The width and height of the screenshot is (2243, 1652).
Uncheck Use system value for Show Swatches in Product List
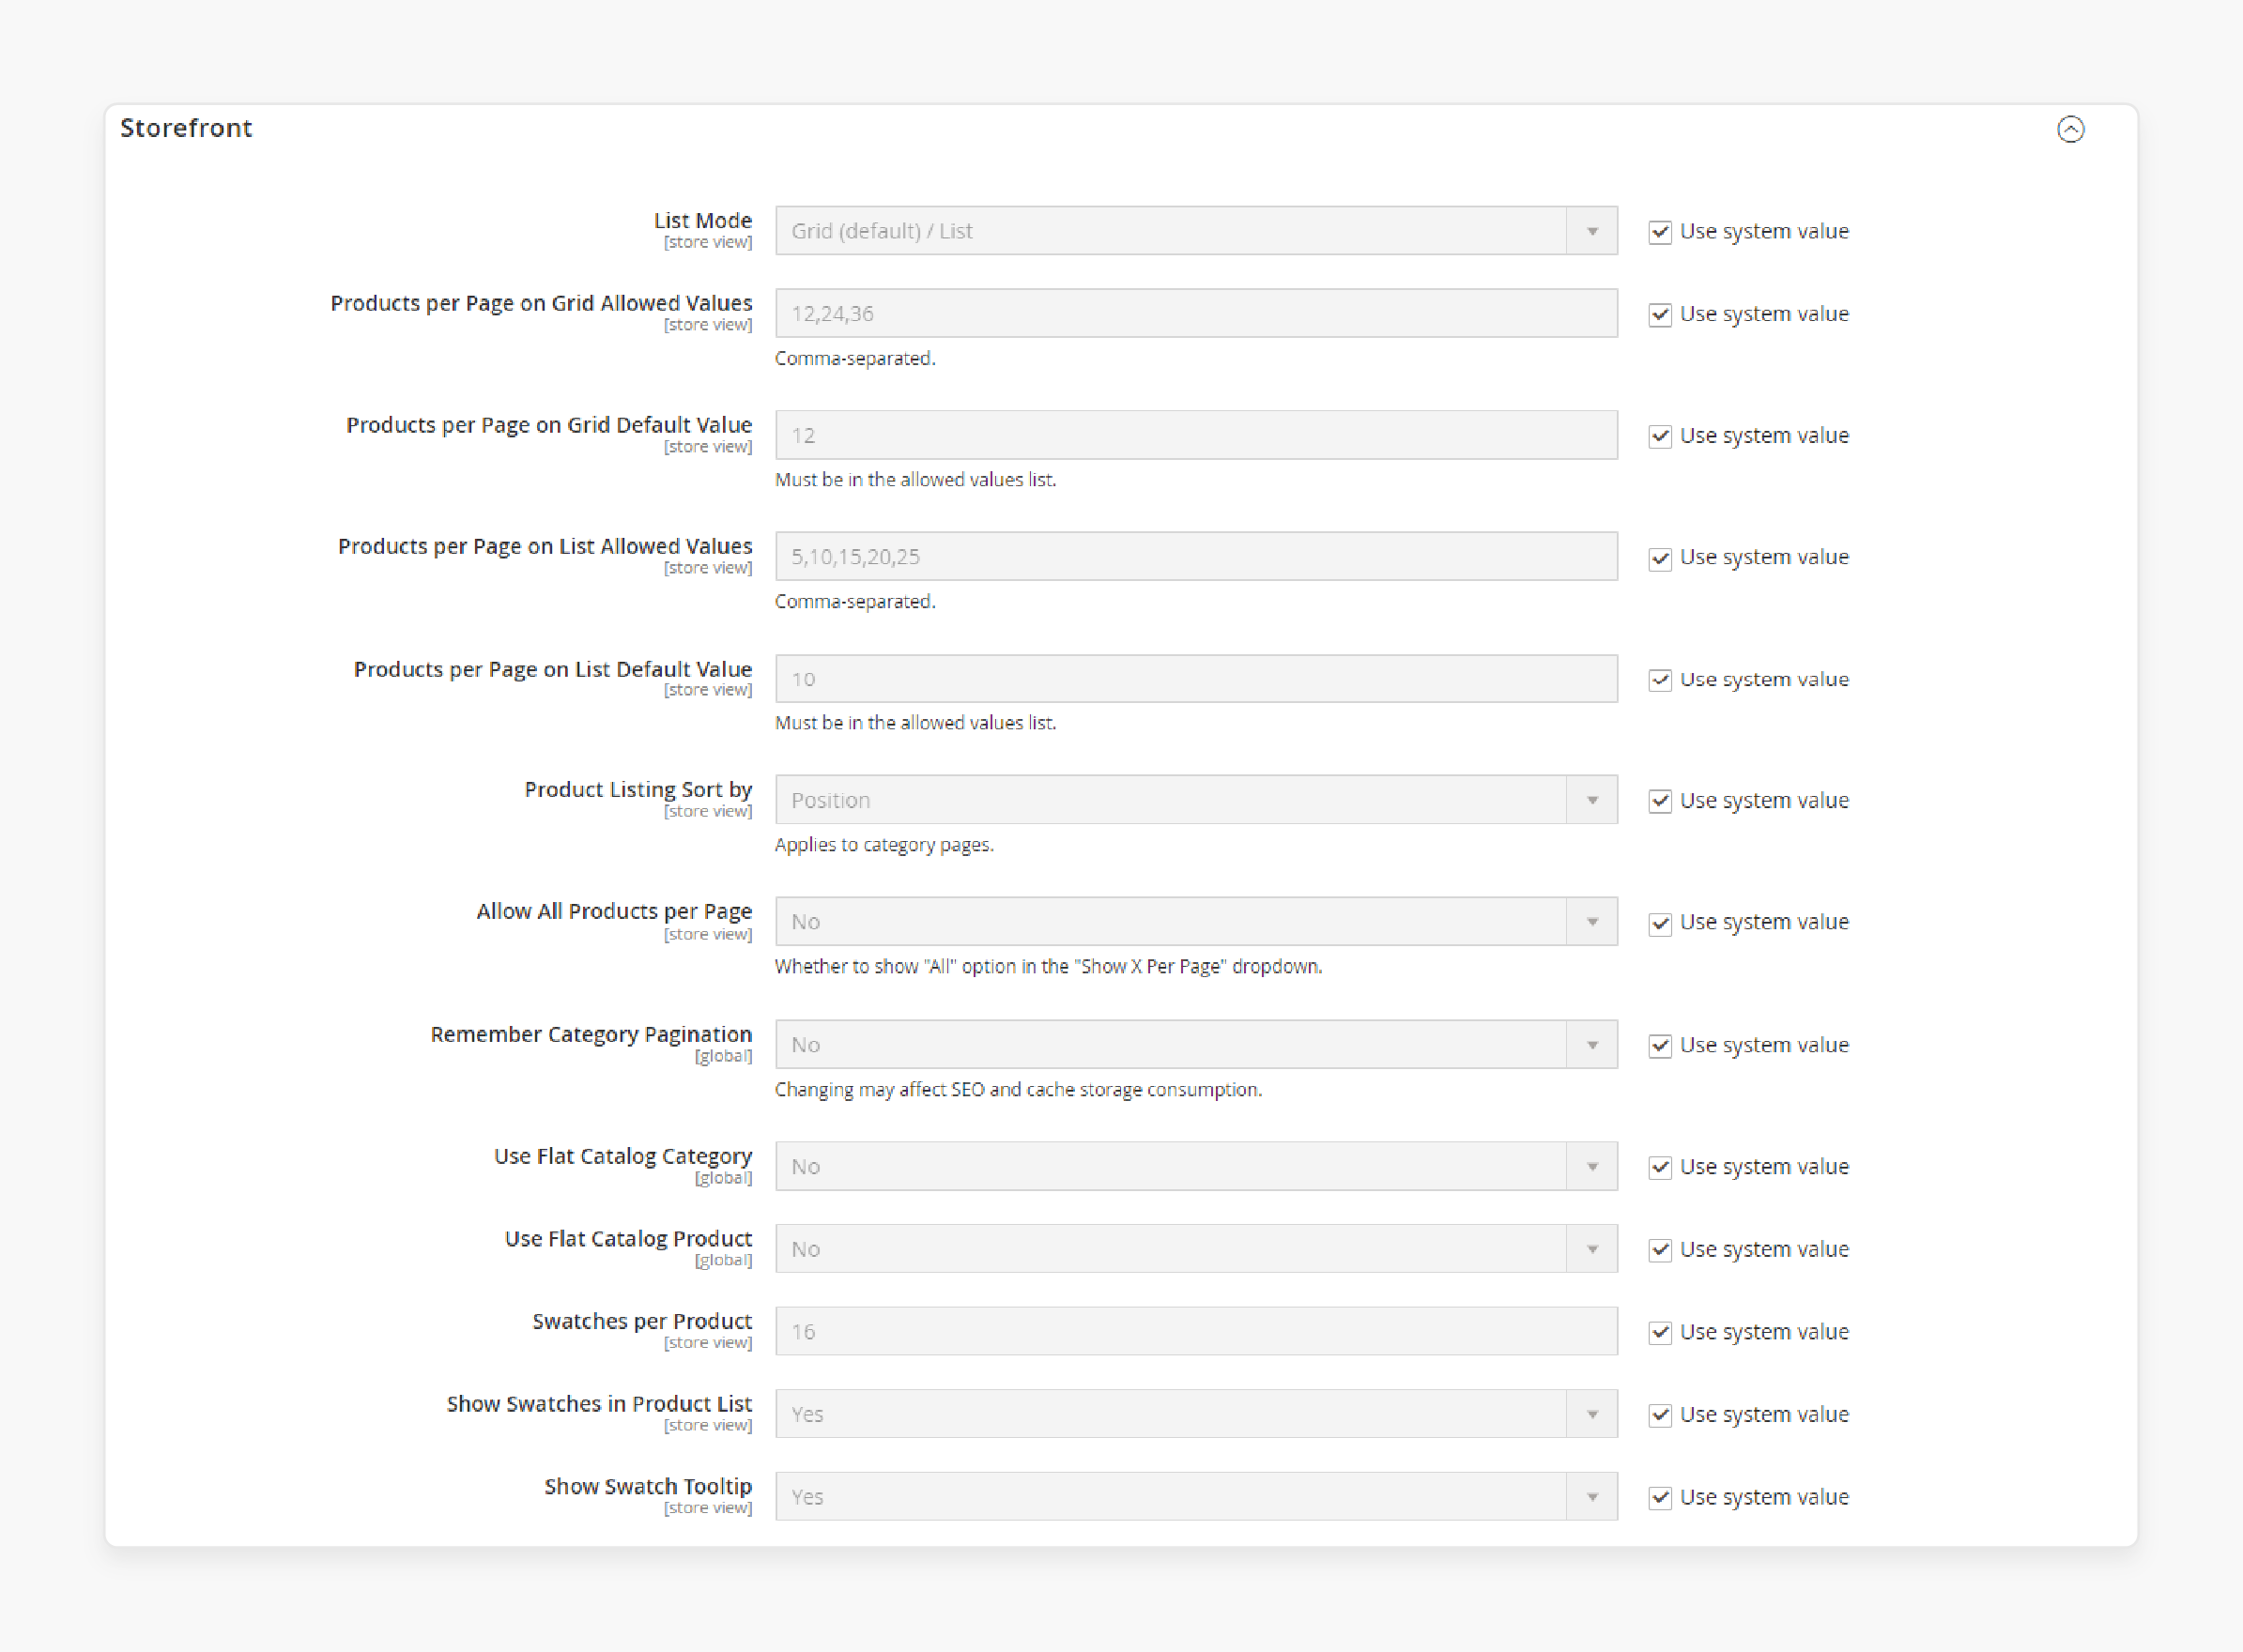tap(1660, 1415)
